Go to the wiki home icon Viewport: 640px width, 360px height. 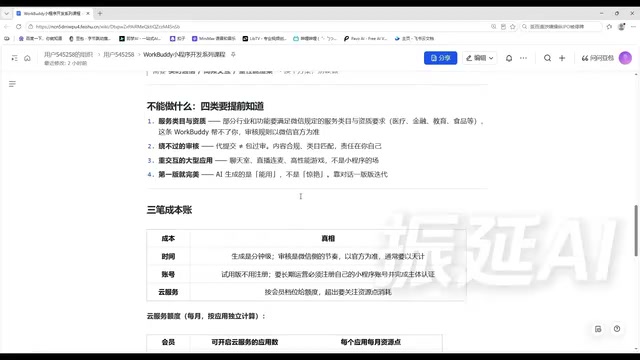[x=27, y=58]
